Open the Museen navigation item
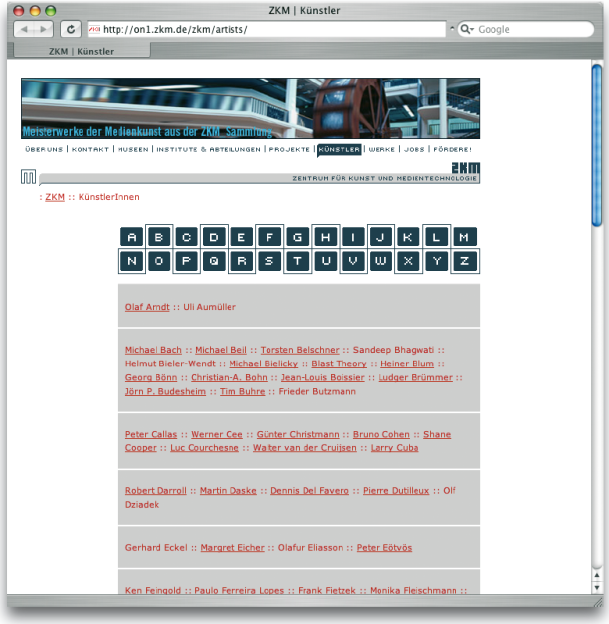The width and height of the screenshot is (609, 624). coord(133,149)
